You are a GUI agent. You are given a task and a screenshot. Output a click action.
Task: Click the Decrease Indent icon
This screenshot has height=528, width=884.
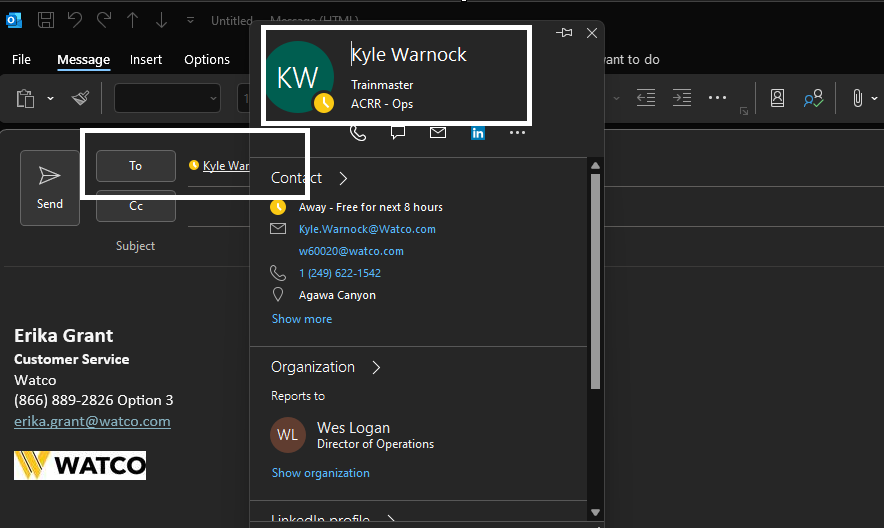coord(646,97)
